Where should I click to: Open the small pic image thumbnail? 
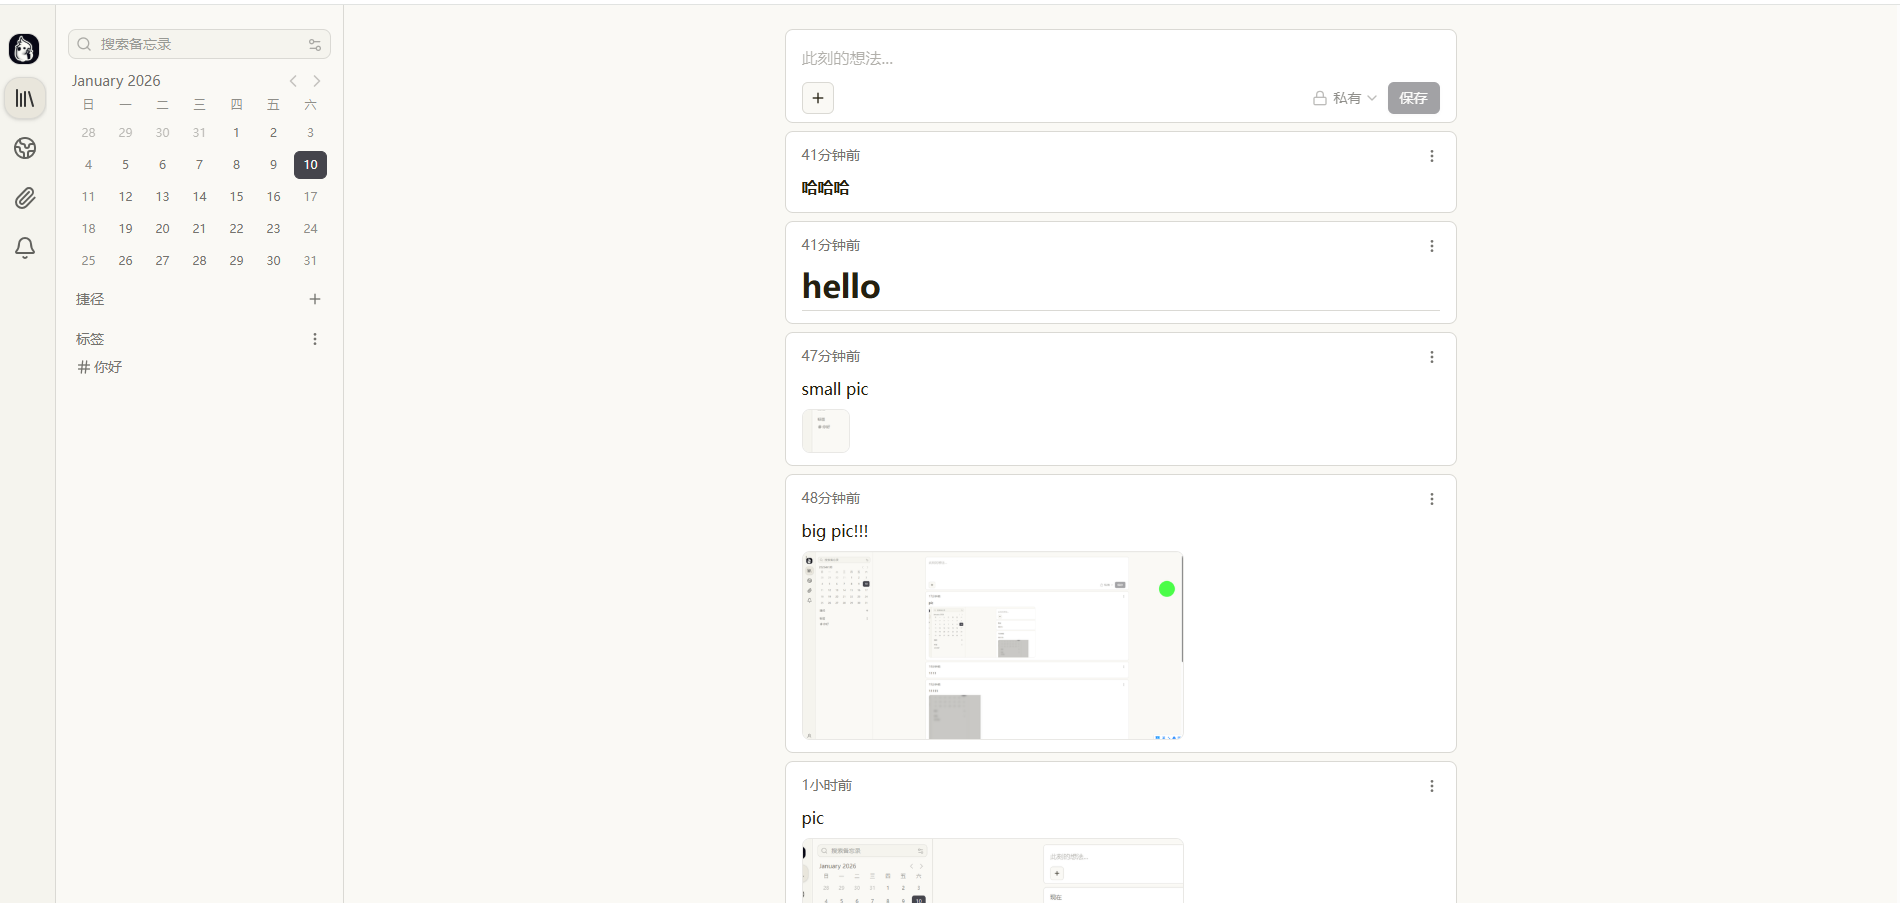click(x=825, y=431)
